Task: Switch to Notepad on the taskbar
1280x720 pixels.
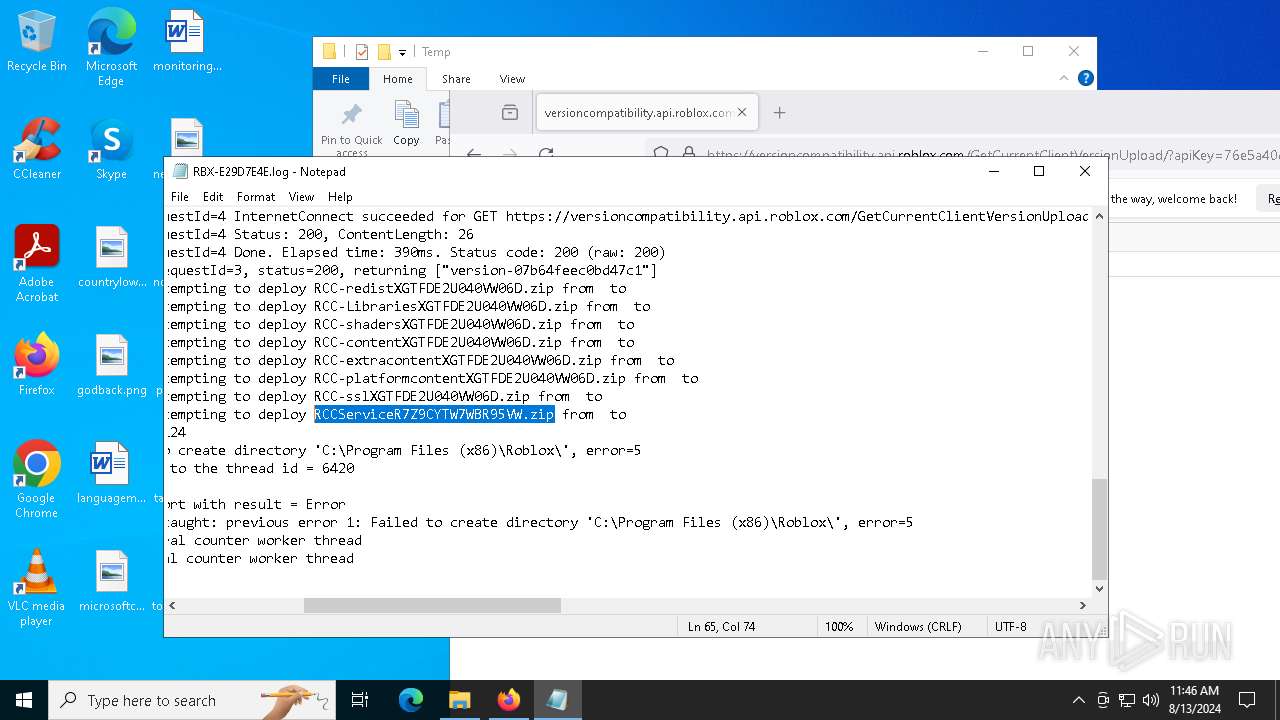Action: click(x=557, y=700)
